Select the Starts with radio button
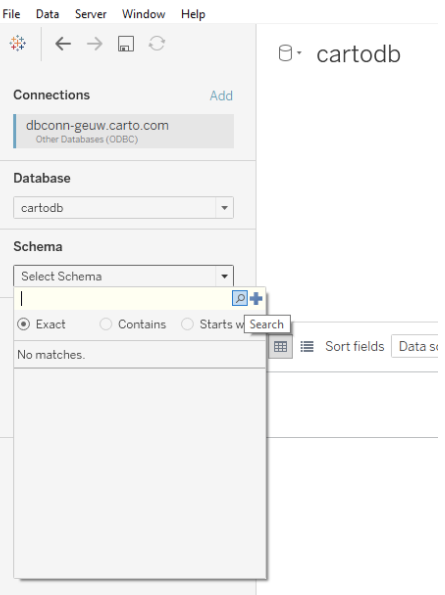The image size is (445, 595). 187,324
